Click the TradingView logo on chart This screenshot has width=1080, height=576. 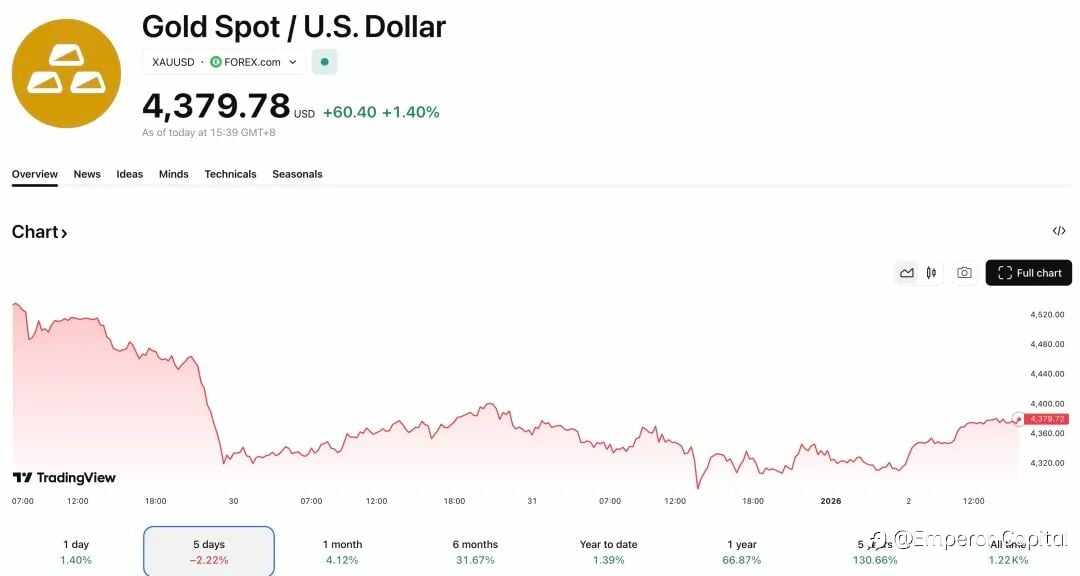(64, 478)
